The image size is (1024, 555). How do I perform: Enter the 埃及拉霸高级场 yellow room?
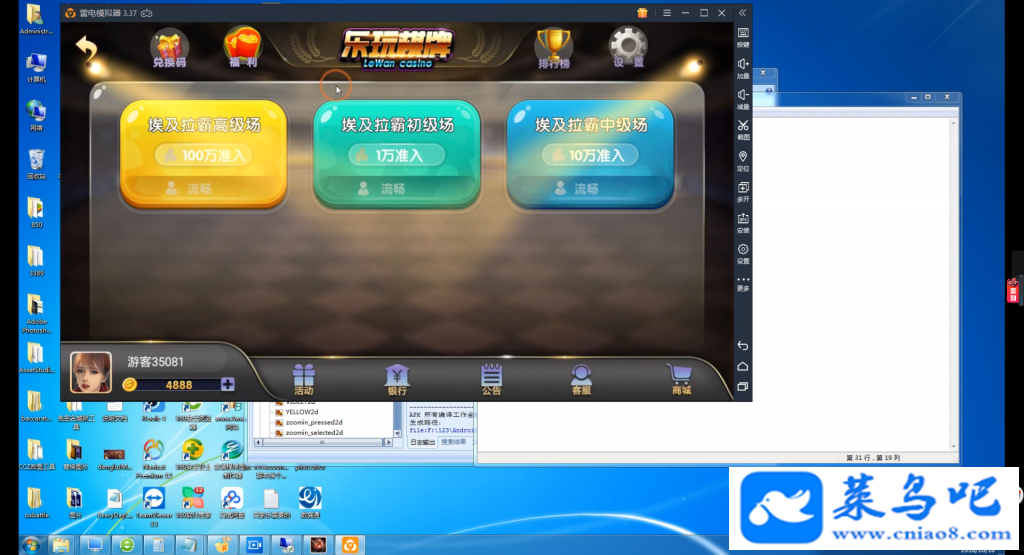[204, 154]
